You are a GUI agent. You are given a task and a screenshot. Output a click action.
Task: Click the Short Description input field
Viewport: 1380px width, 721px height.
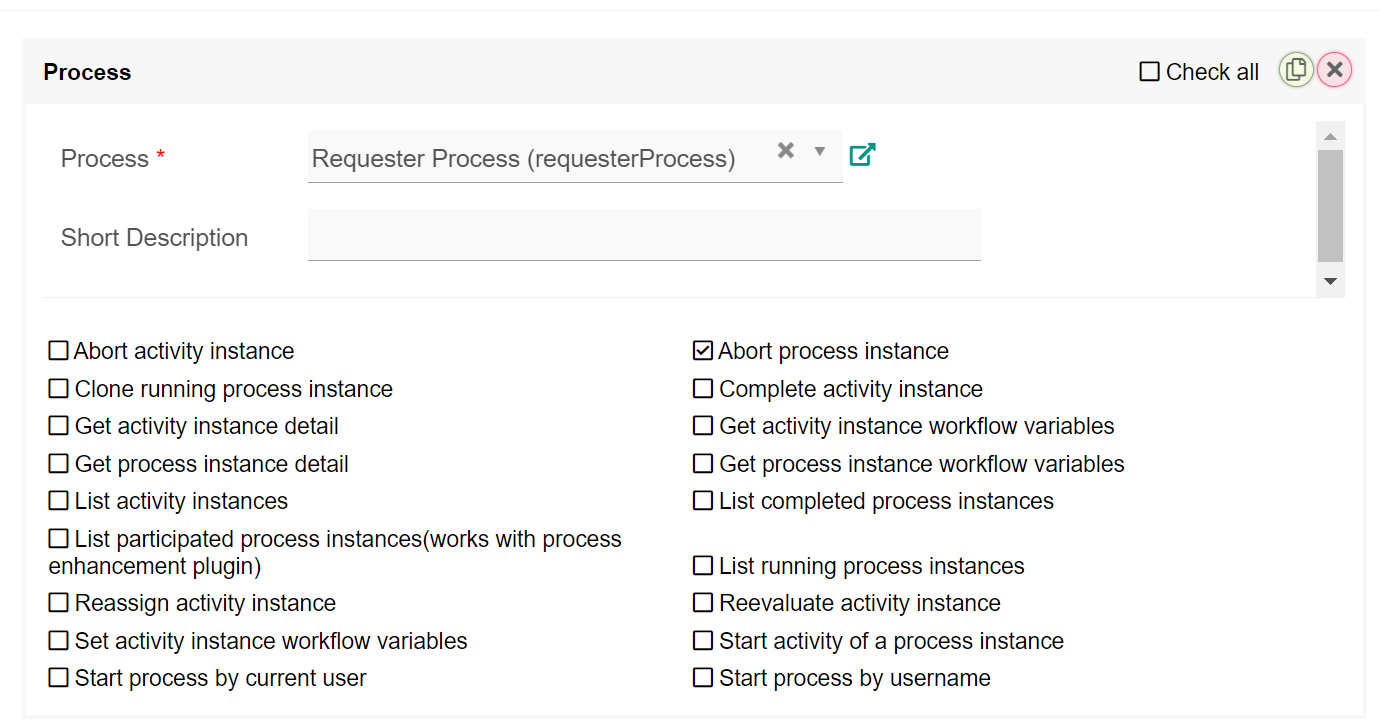pos(644,236)
